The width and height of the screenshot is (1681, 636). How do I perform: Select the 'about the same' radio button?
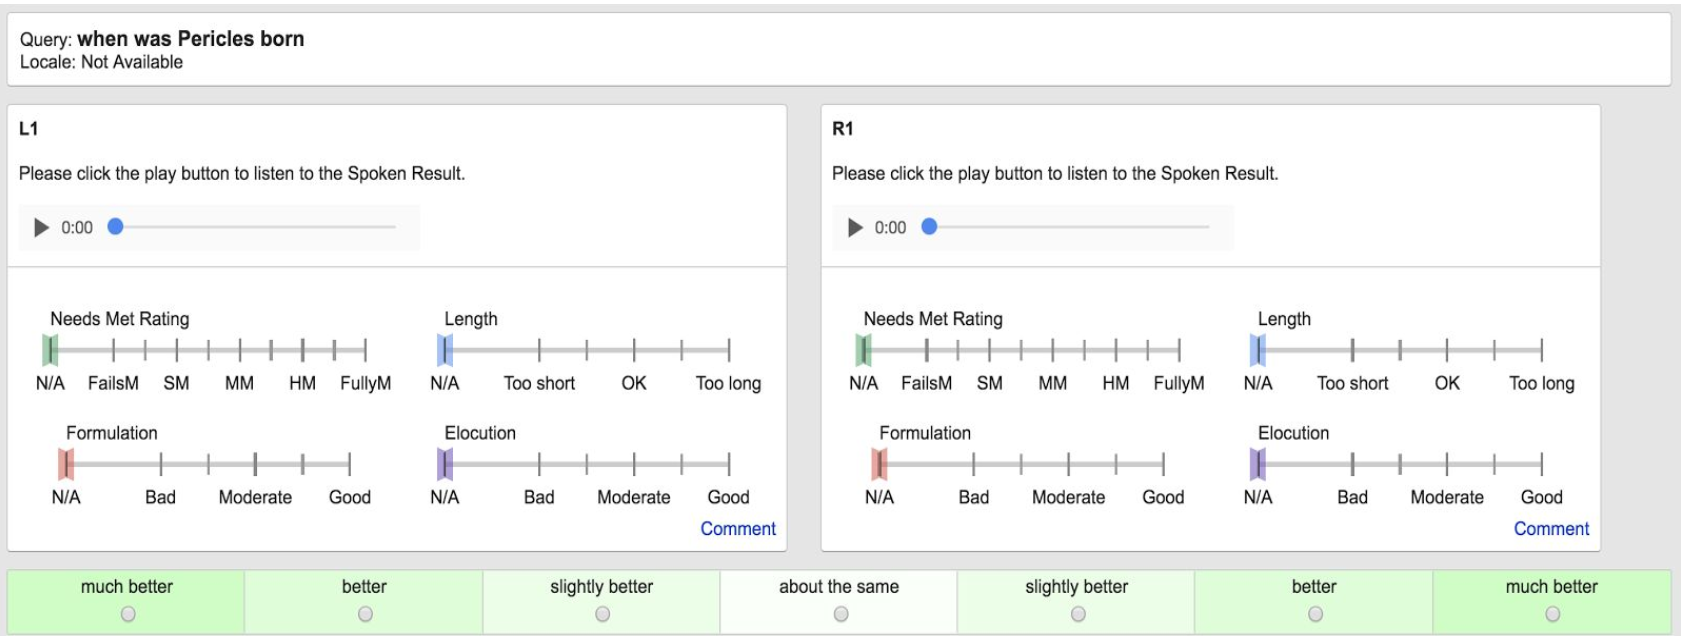click(840, 614)
